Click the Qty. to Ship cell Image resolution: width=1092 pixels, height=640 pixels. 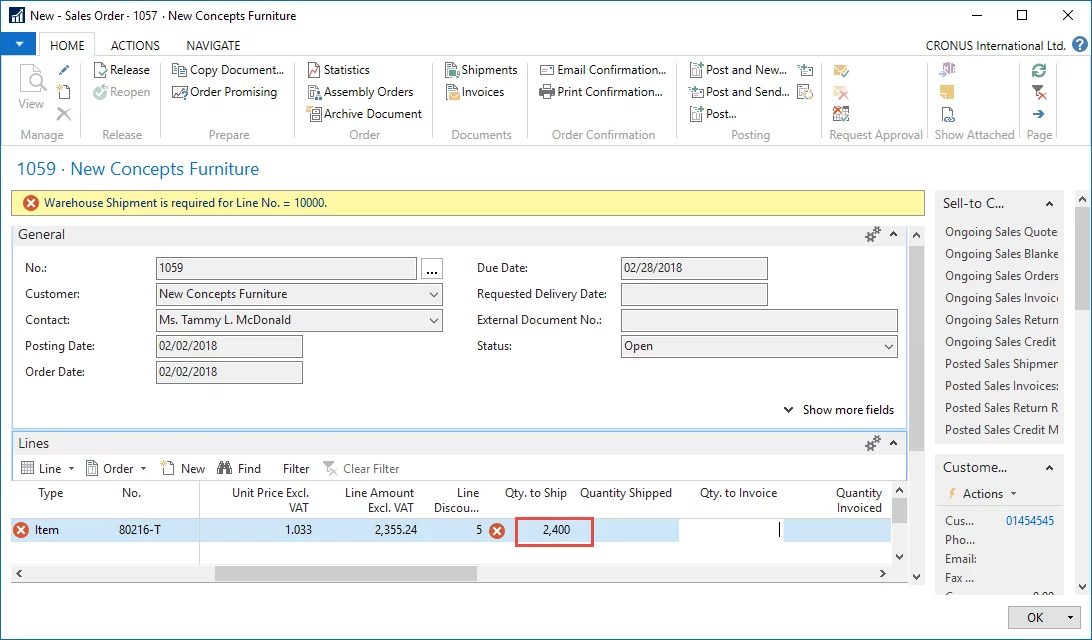pyautogui.click(x=555, y=530)
